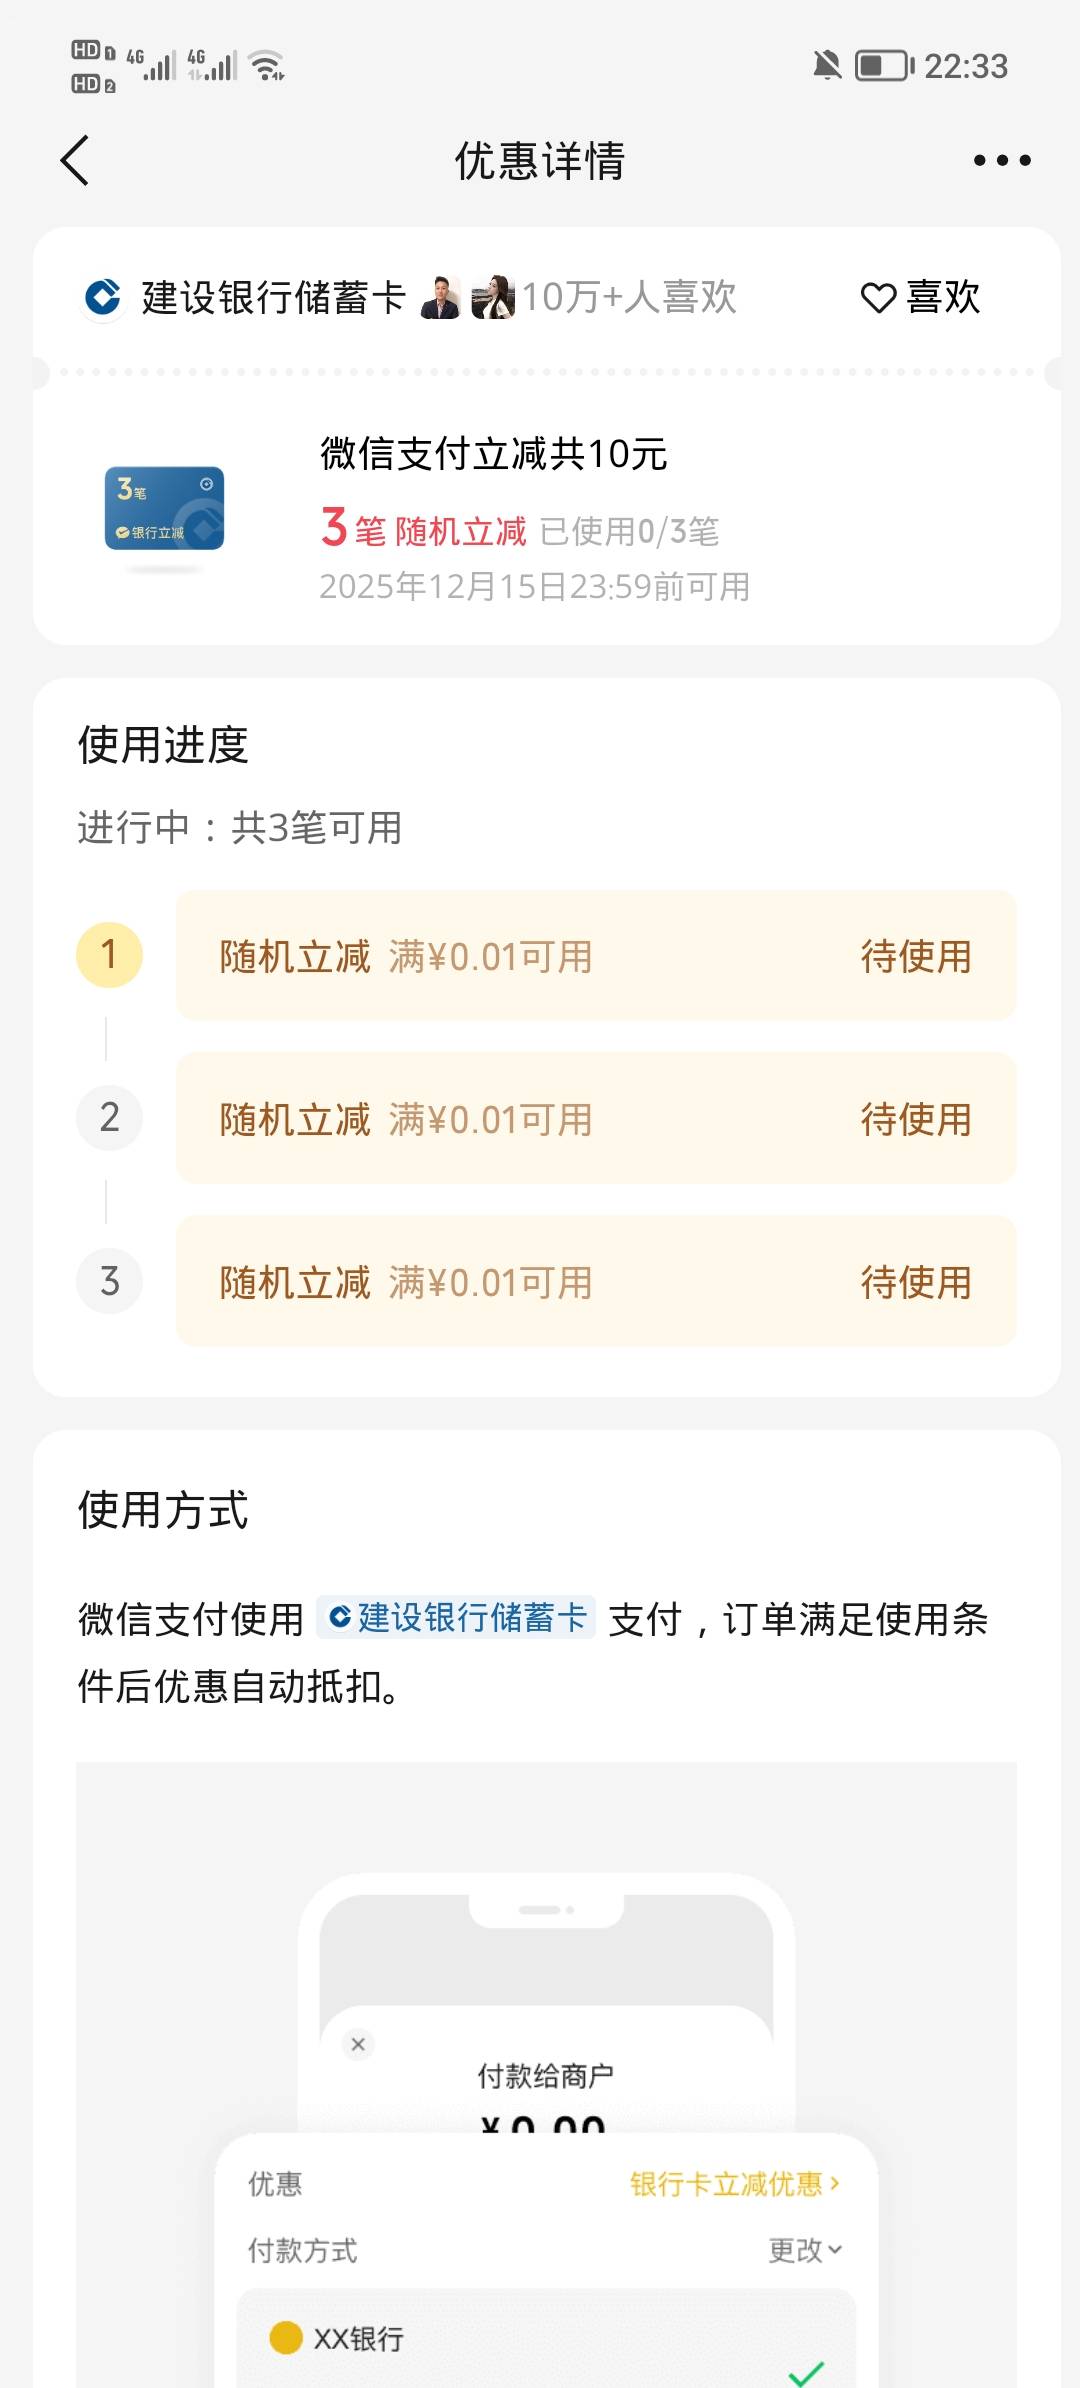
Task: Tap the heart 喜欢 like toggle
Action: point(920,297)
